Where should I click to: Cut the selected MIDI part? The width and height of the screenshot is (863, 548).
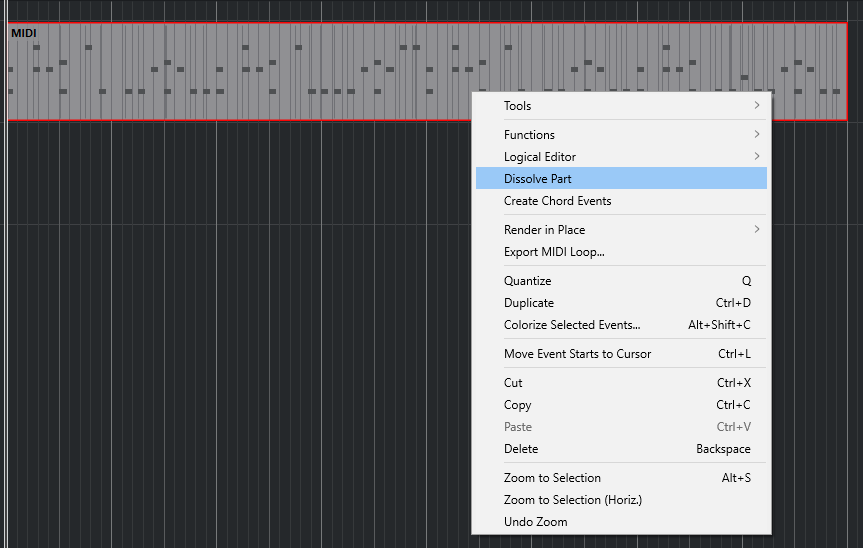(513, 383)
